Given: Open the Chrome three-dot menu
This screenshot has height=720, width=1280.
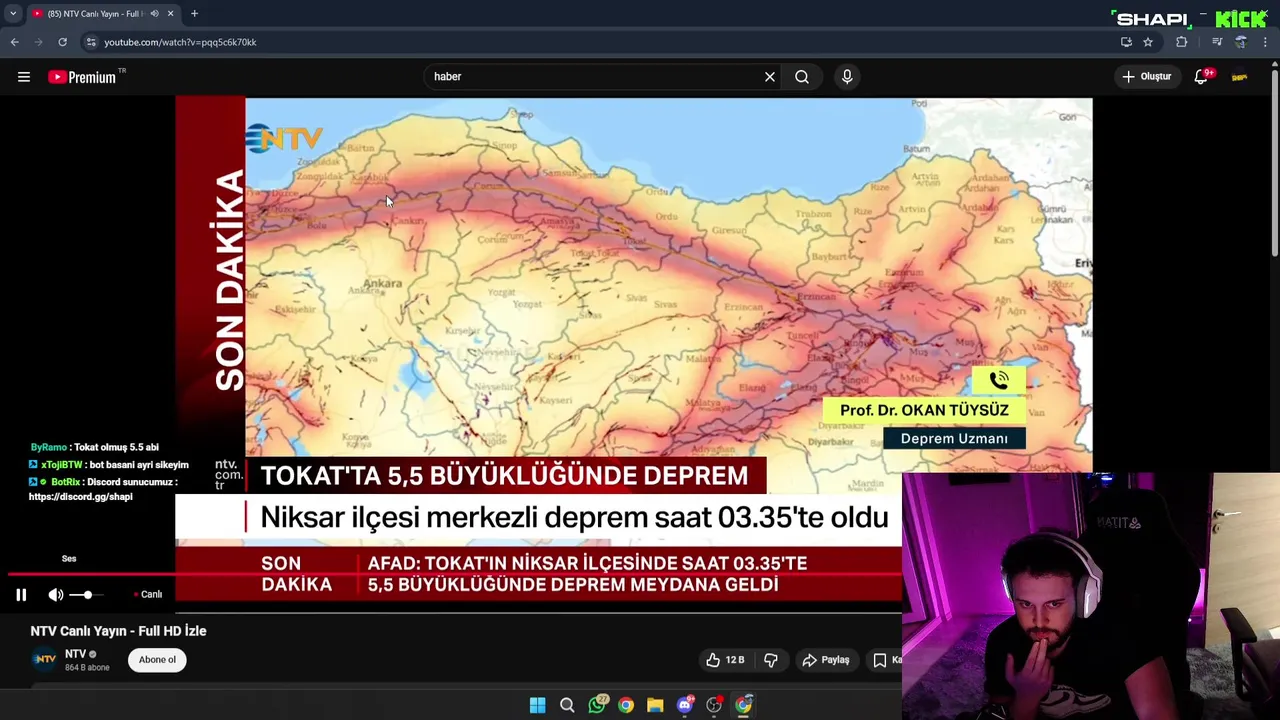Looking at the screenshot, I should point(1266,42).
